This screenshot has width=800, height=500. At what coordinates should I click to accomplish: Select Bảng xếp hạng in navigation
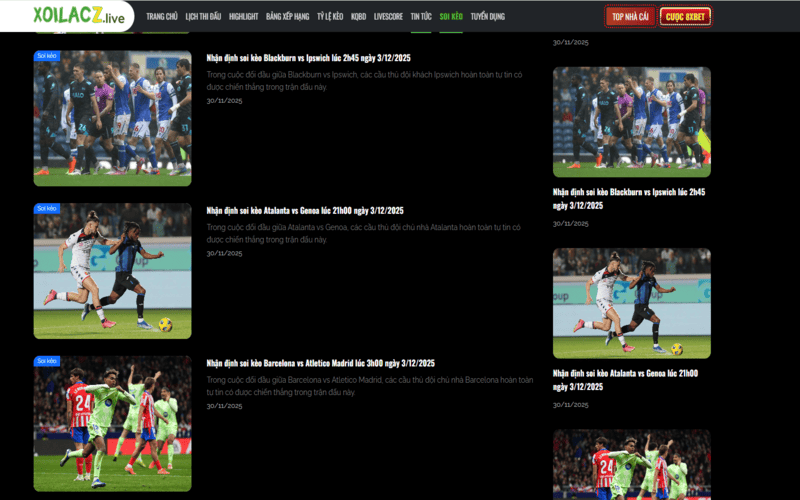(x=287, y=17)
